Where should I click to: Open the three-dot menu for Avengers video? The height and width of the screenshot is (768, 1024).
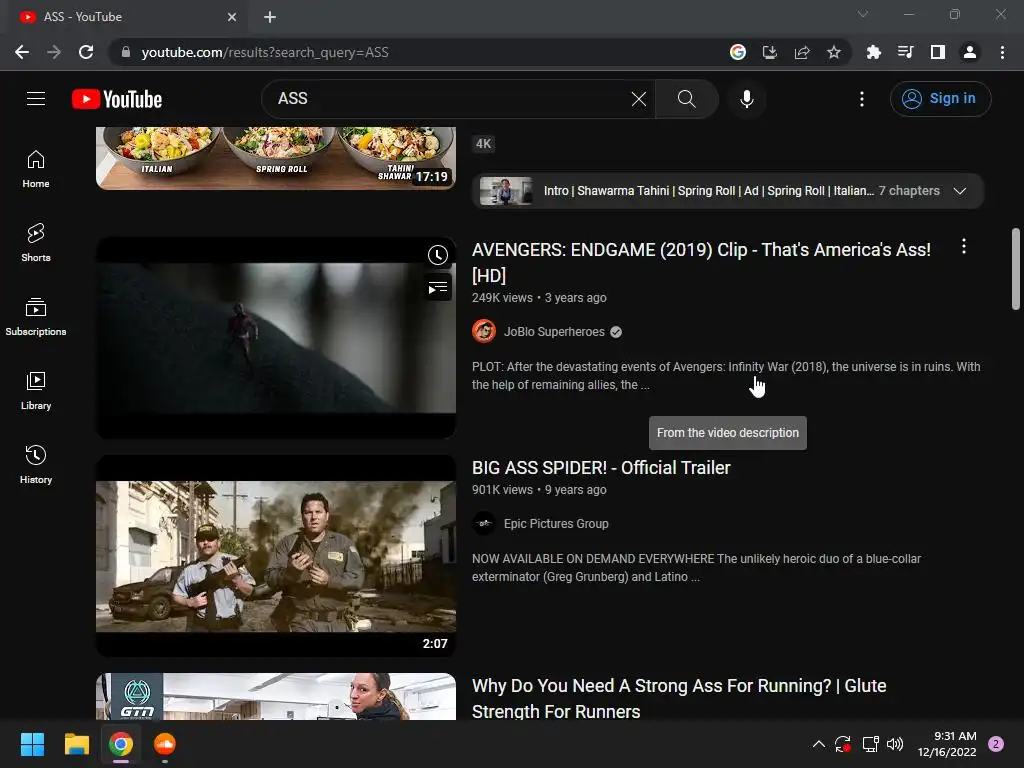tap(964, 246)
